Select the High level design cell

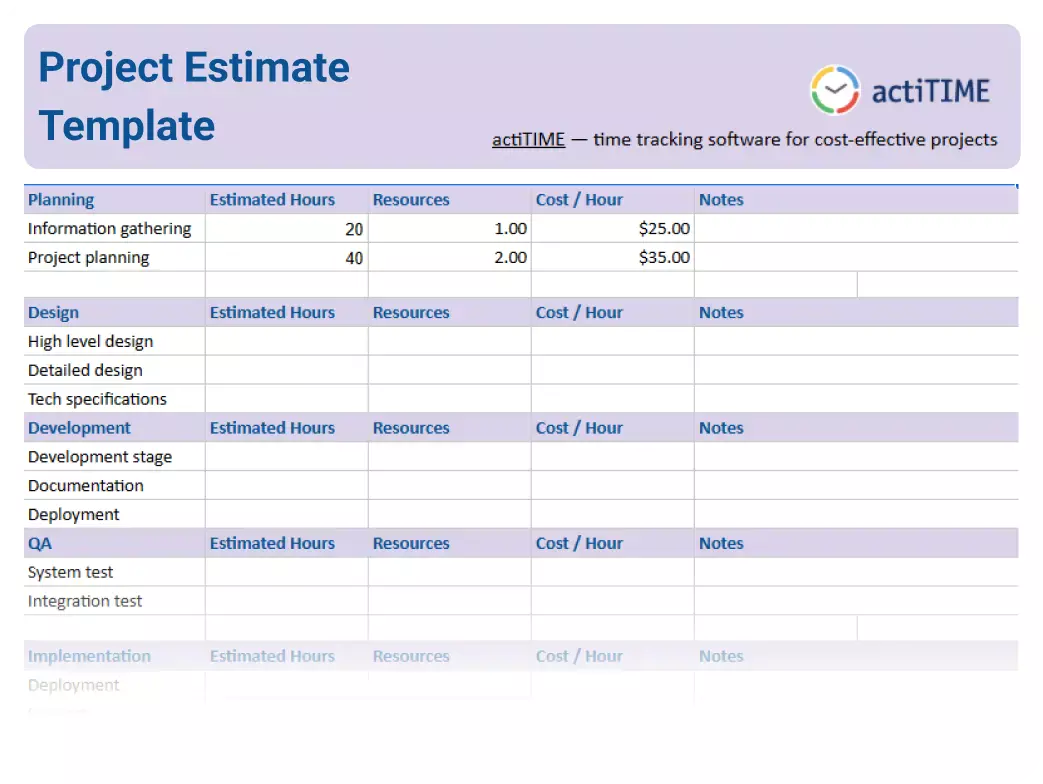pos(90,341)
